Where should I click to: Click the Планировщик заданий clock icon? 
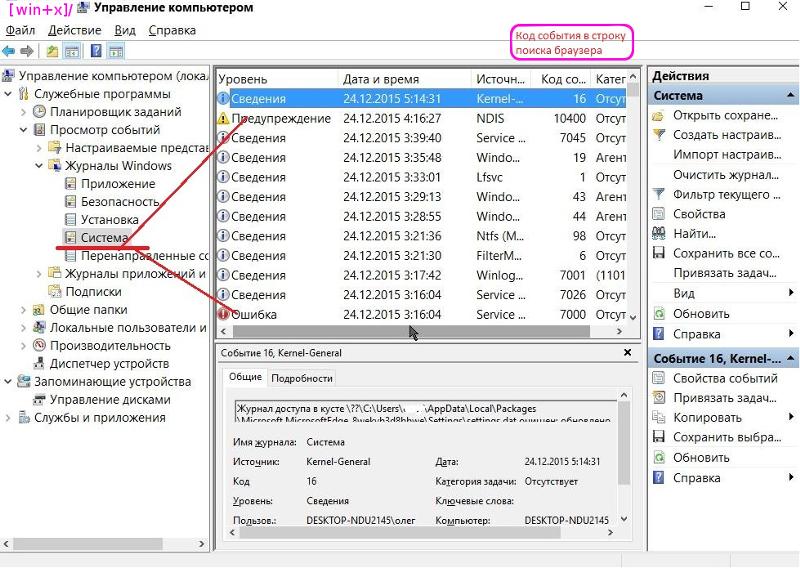coord(39,112)
